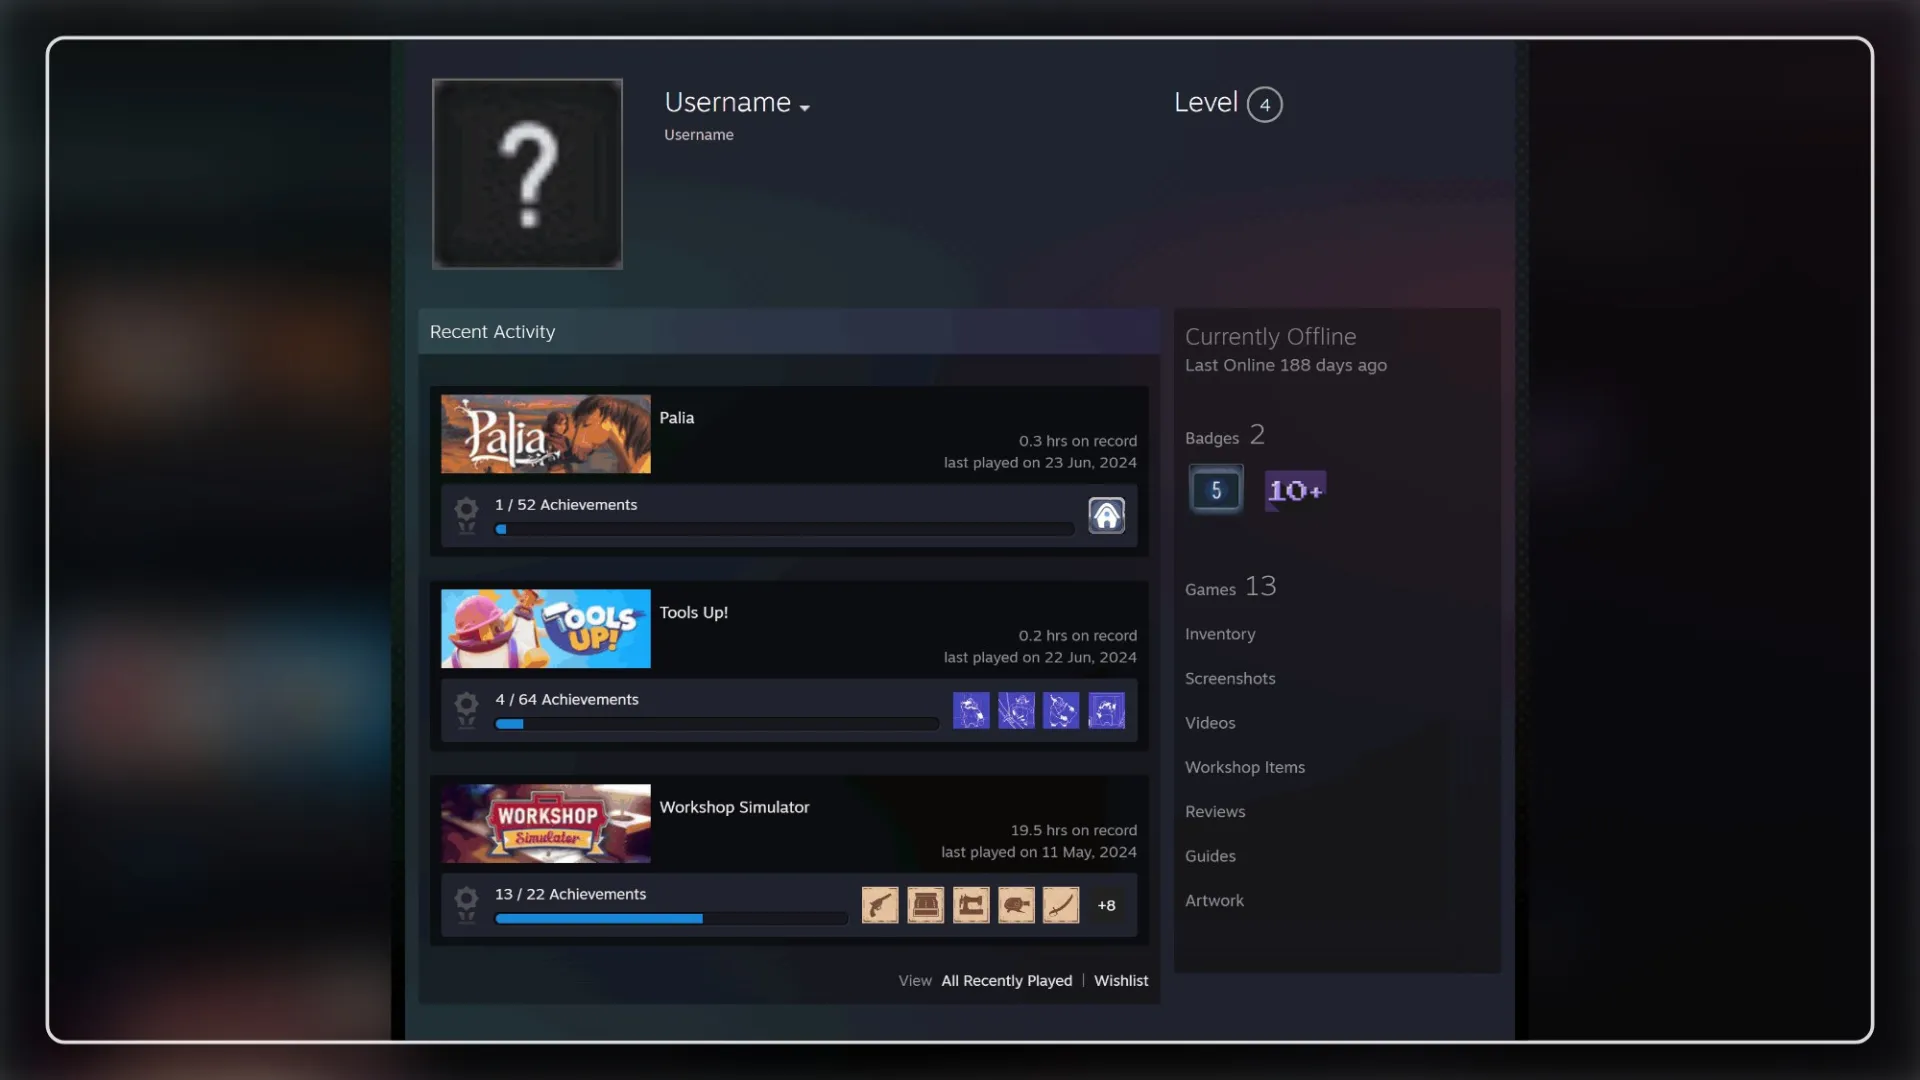Click fourth Tools Up! achievement icon
Image resolution: width=1920 pixels, height=1080 pixels.
(1106, 711)
